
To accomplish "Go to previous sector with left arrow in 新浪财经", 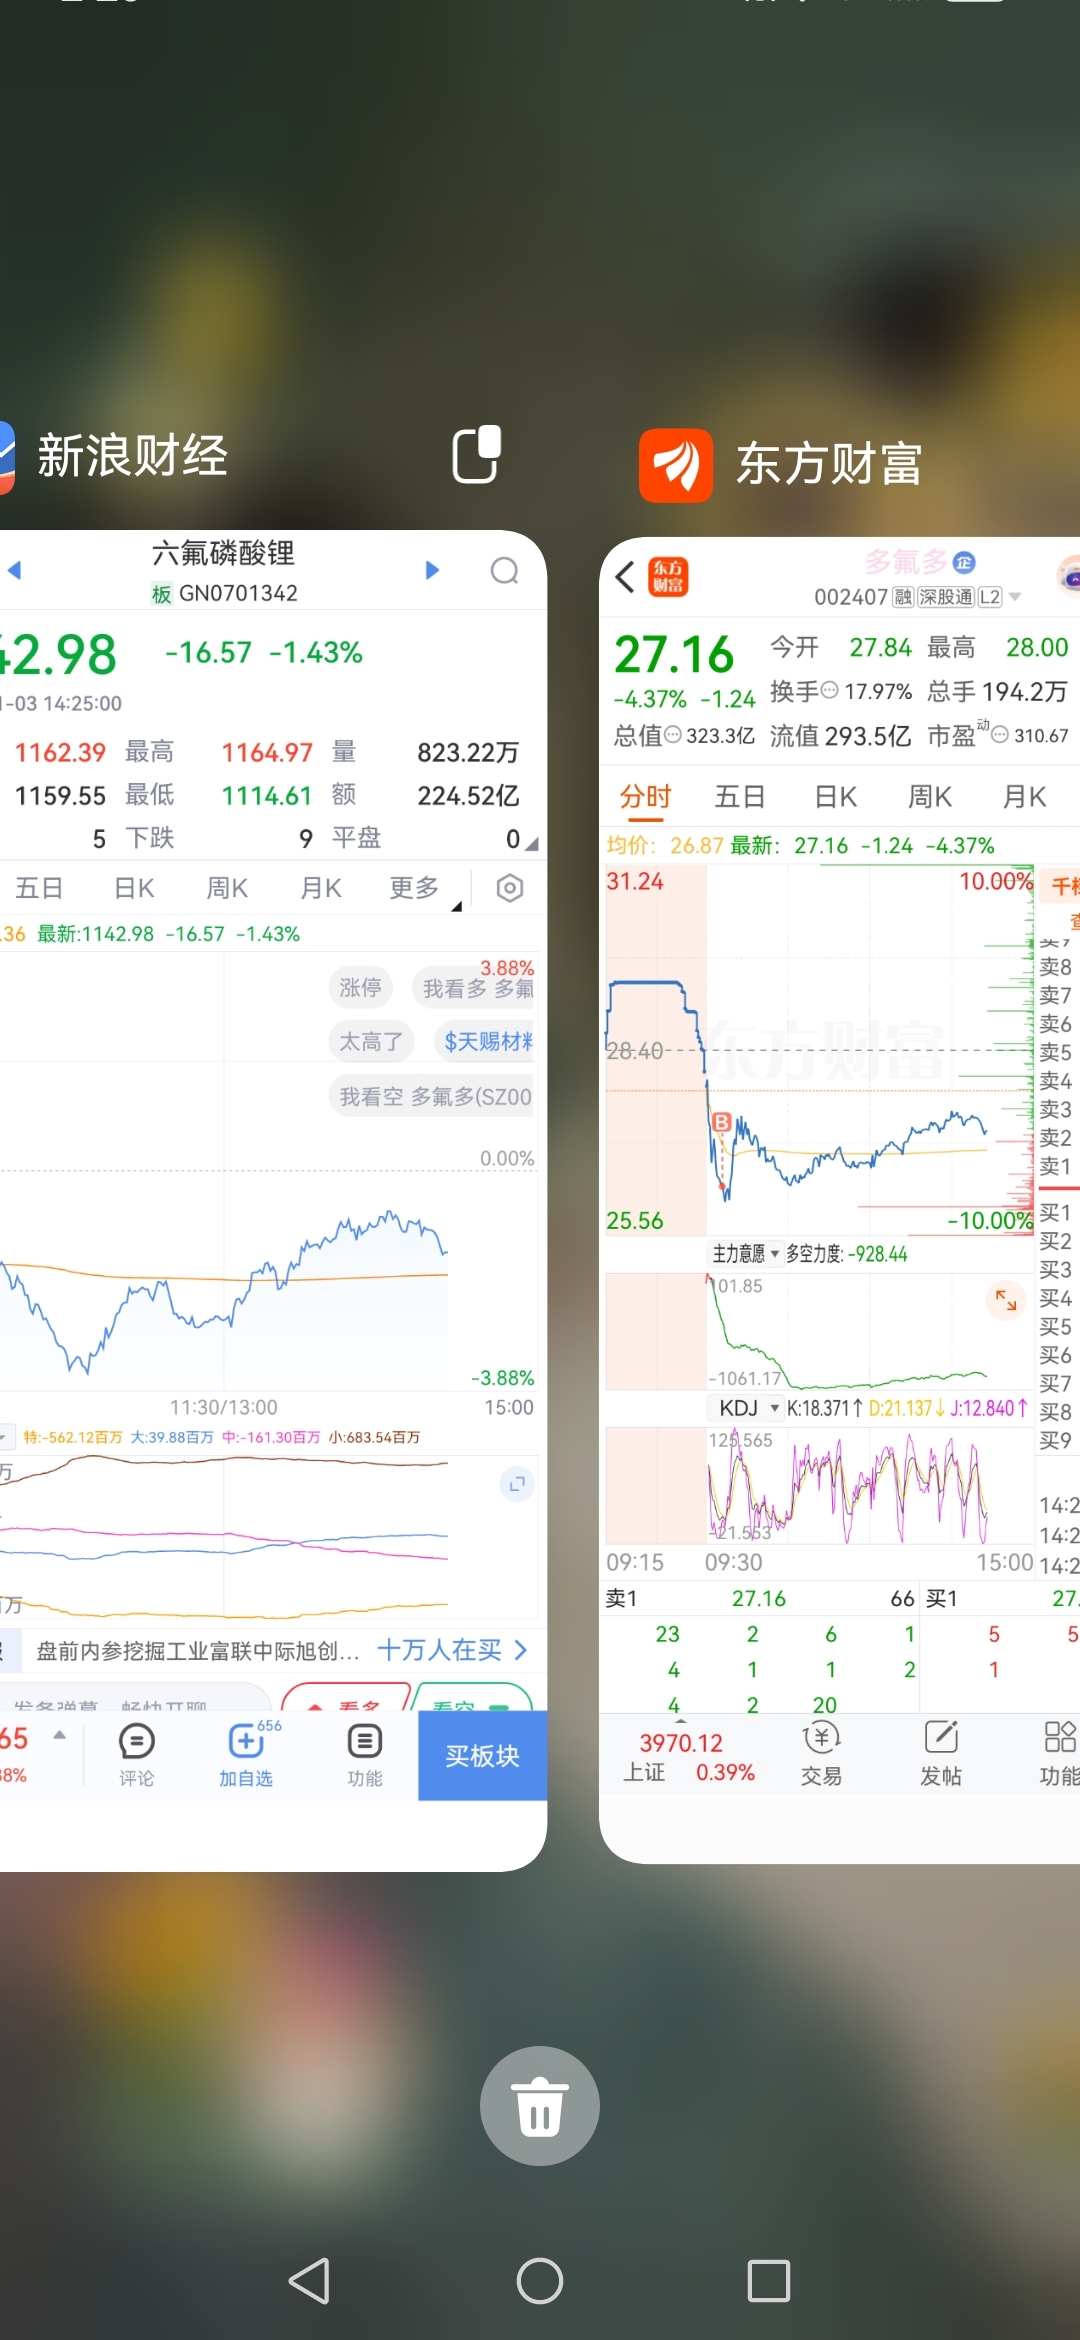I will (x=14, y=570).
